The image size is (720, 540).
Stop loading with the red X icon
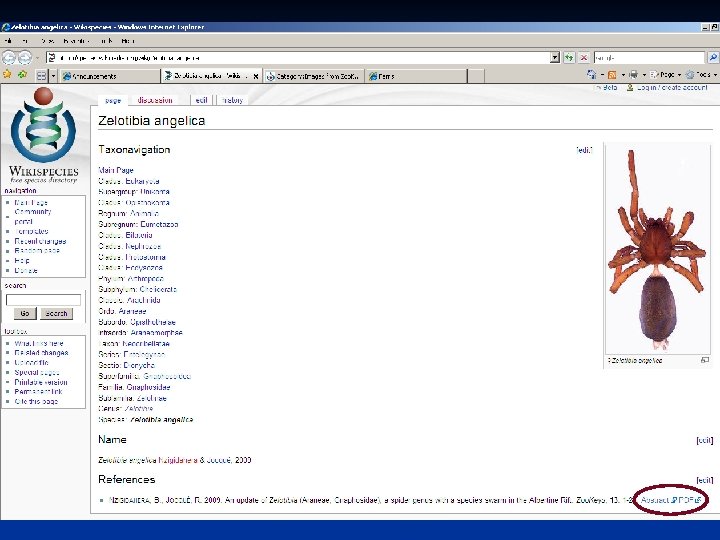point(583,58)
